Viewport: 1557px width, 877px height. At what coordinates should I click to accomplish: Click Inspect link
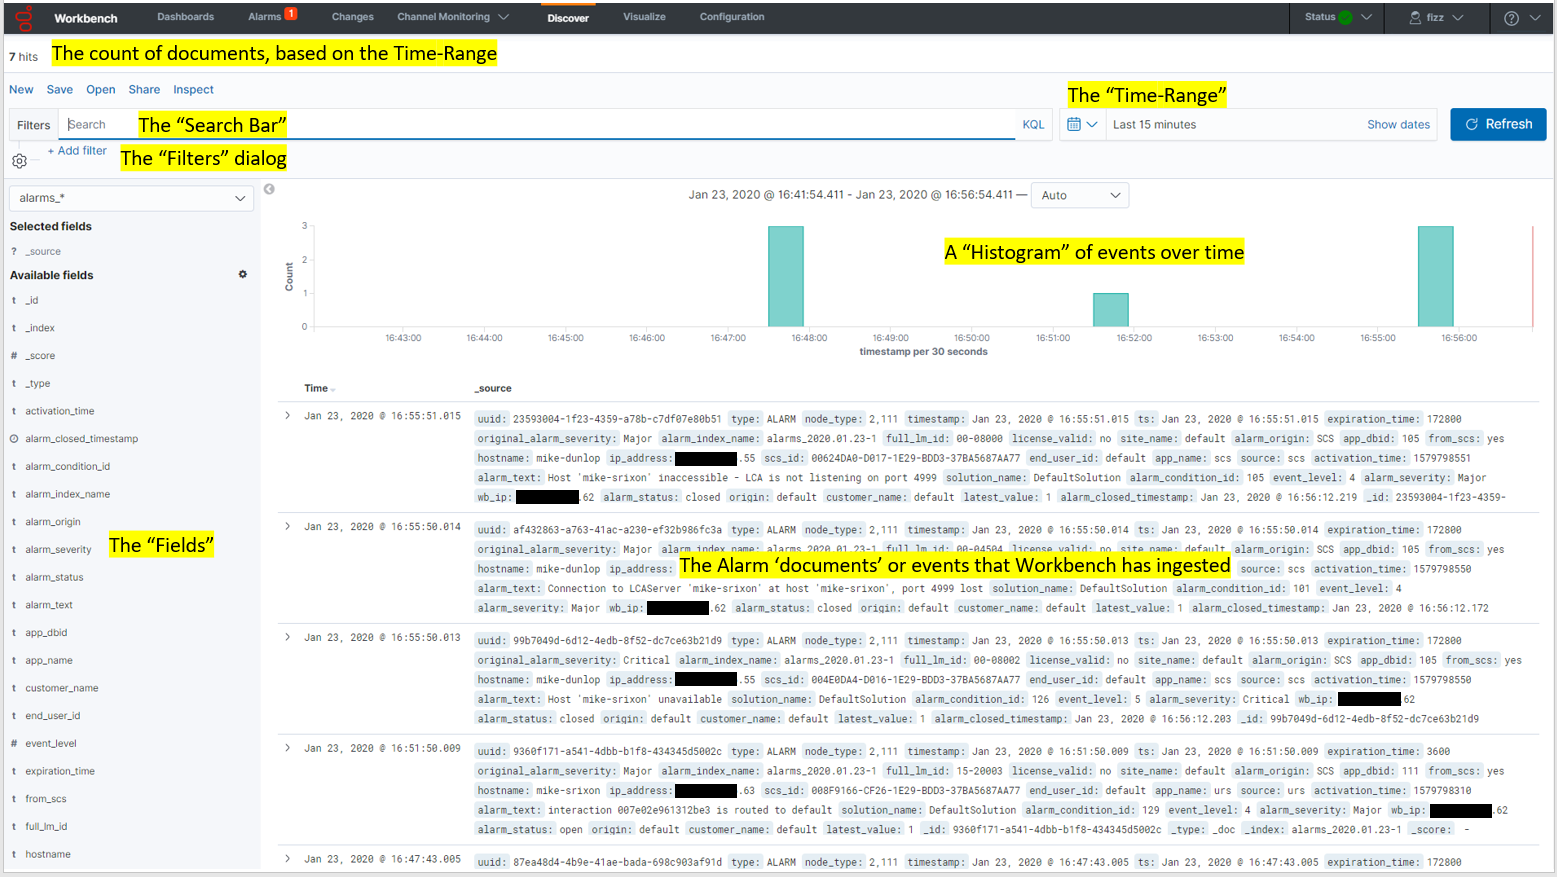pos(193,90)
